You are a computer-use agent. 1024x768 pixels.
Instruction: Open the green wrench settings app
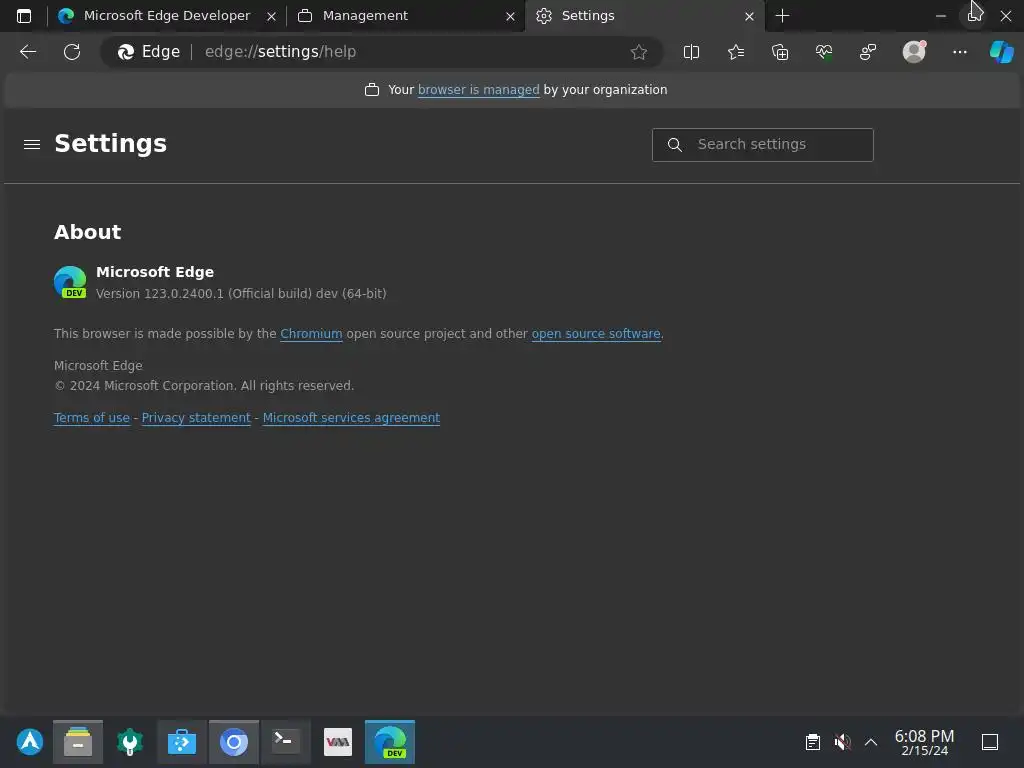pos(130,742)
